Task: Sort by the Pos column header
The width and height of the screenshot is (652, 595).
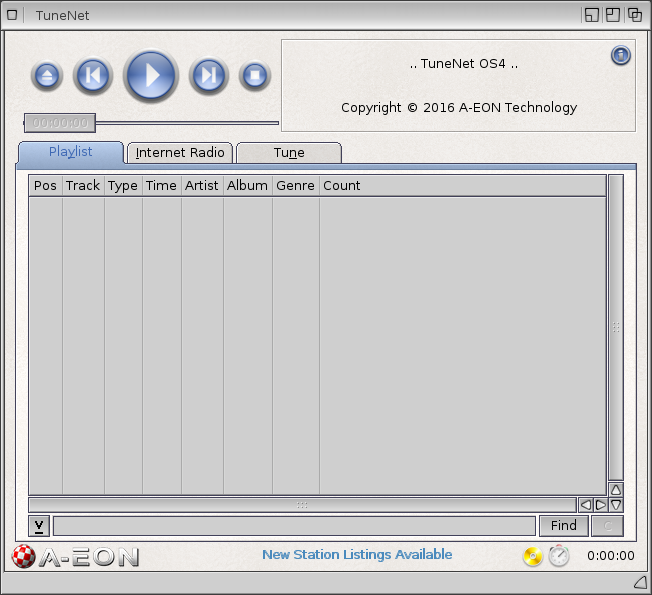Action: [x=45, y=185]
